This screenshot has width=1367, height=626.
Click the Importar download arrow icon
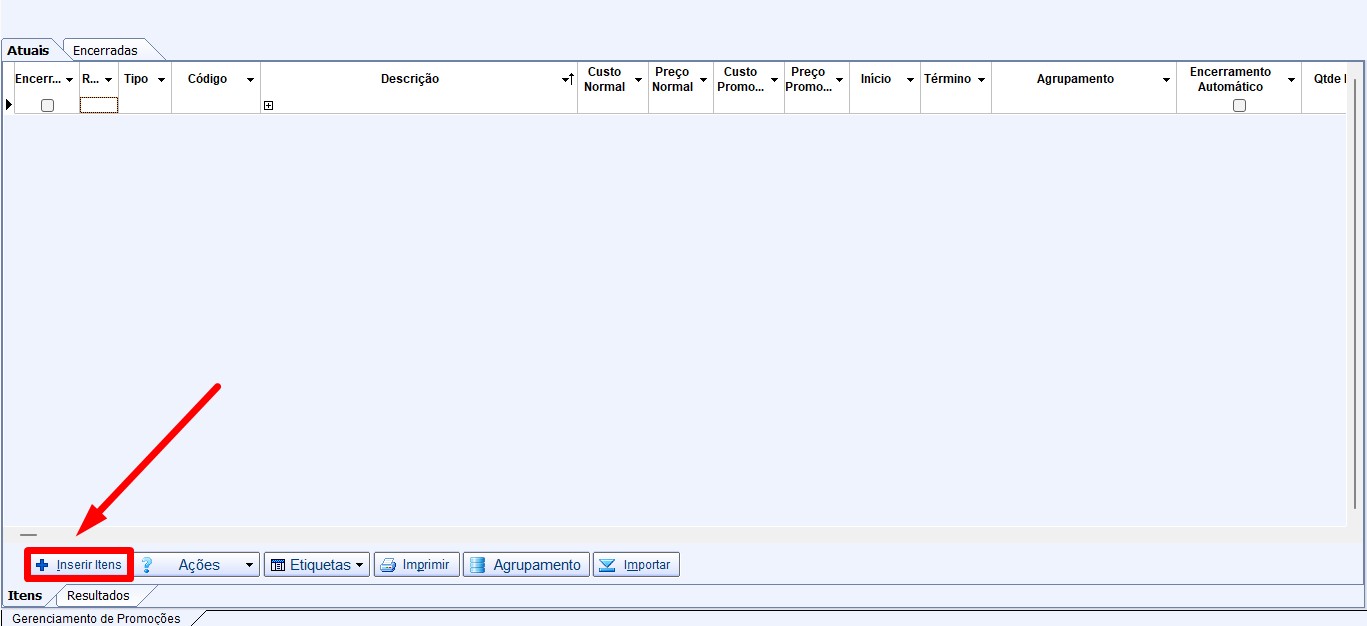pyautogui.click(x=606, y=565)
